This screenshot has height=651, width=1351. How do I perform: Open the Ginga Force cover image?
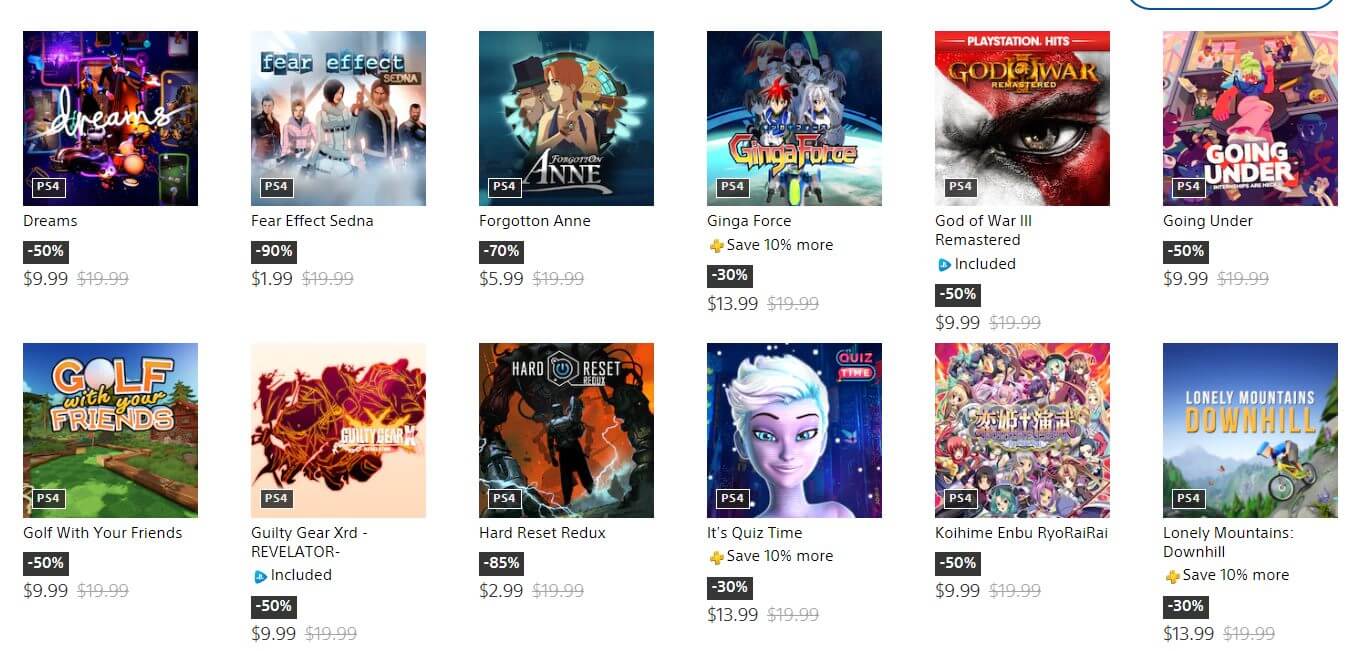(x=794, y=118)
